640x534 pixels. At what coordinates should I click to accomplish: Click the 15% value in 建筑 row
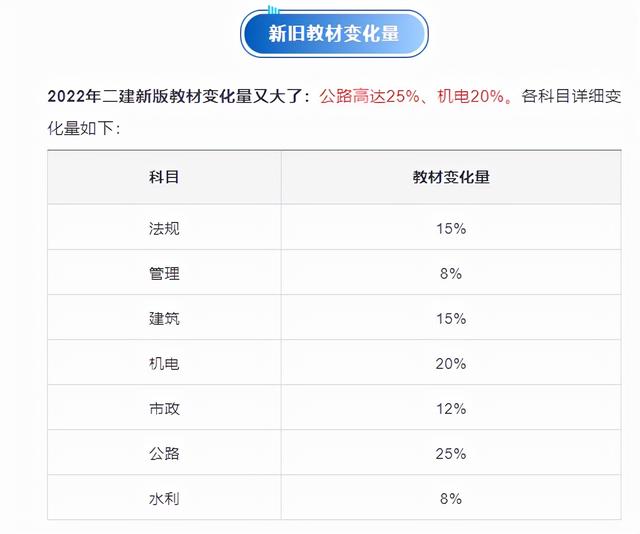[x=451, y=318]
